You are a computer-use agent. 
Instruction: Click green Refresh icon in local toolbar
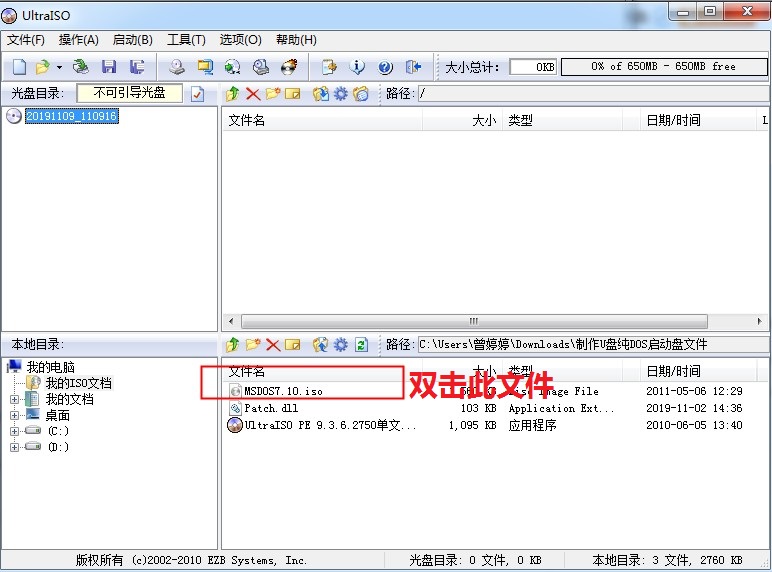coord(361,345)
